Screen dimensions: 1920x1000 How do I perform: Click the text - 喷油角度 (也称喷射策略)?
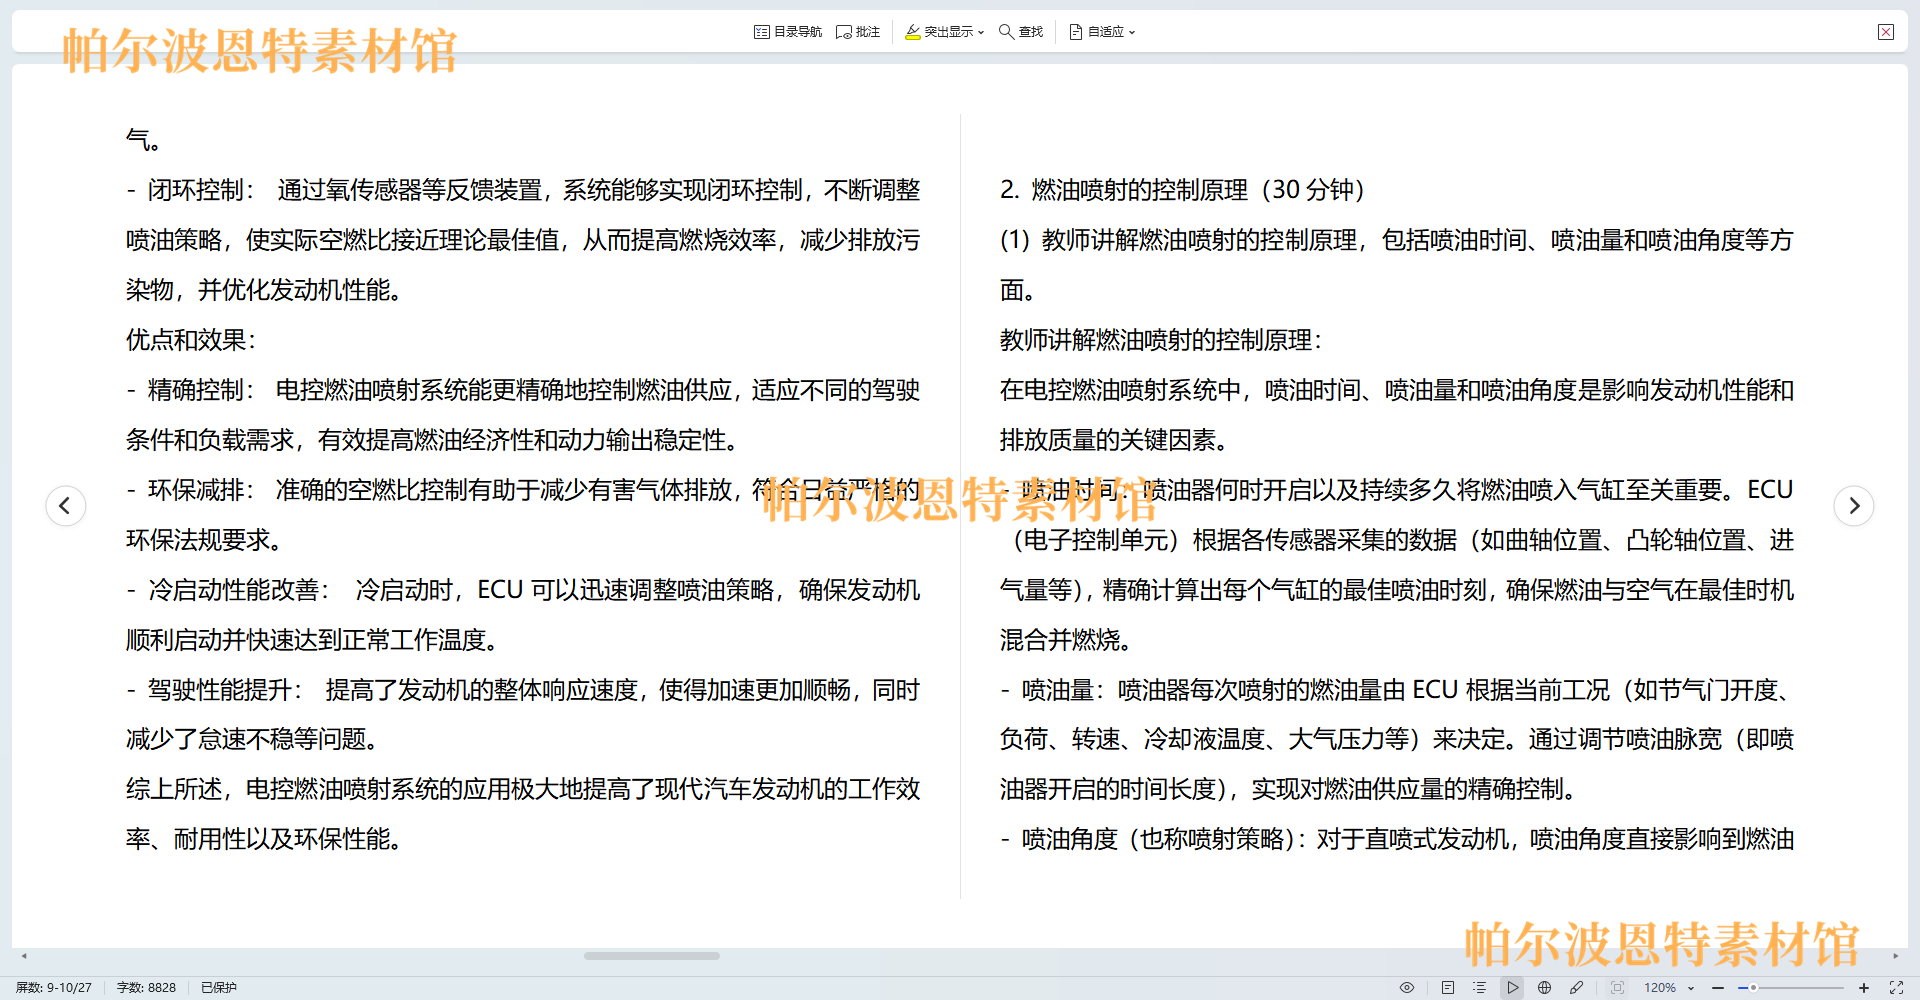1148,839
